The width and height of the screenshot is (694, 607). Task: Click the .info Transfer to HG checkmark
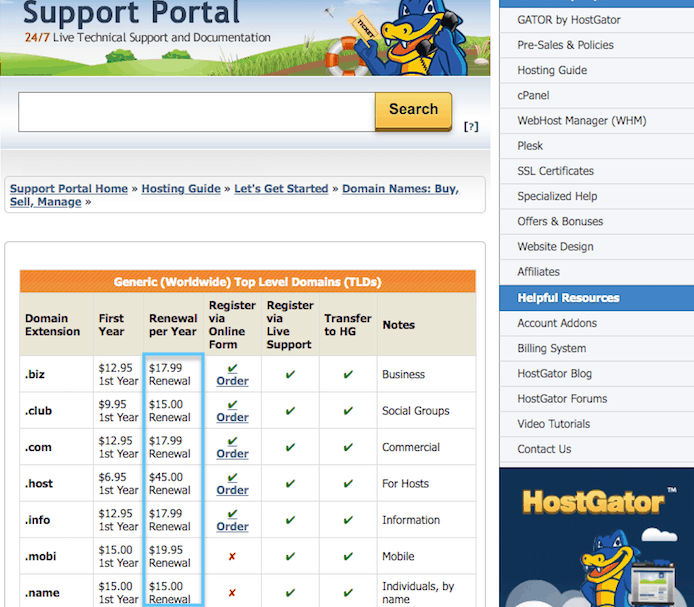(348, 520)
